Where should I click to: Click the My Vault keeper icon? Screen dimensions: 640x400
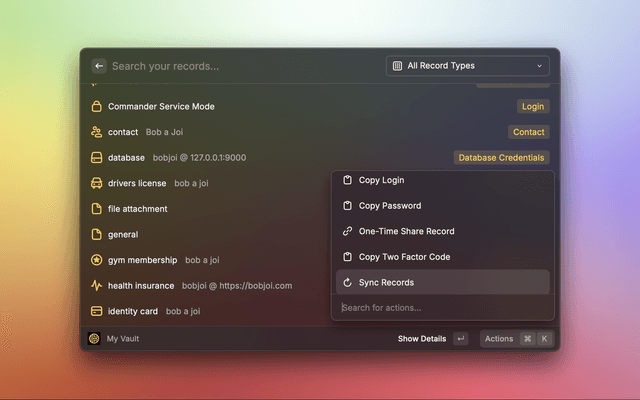[94, 339]
